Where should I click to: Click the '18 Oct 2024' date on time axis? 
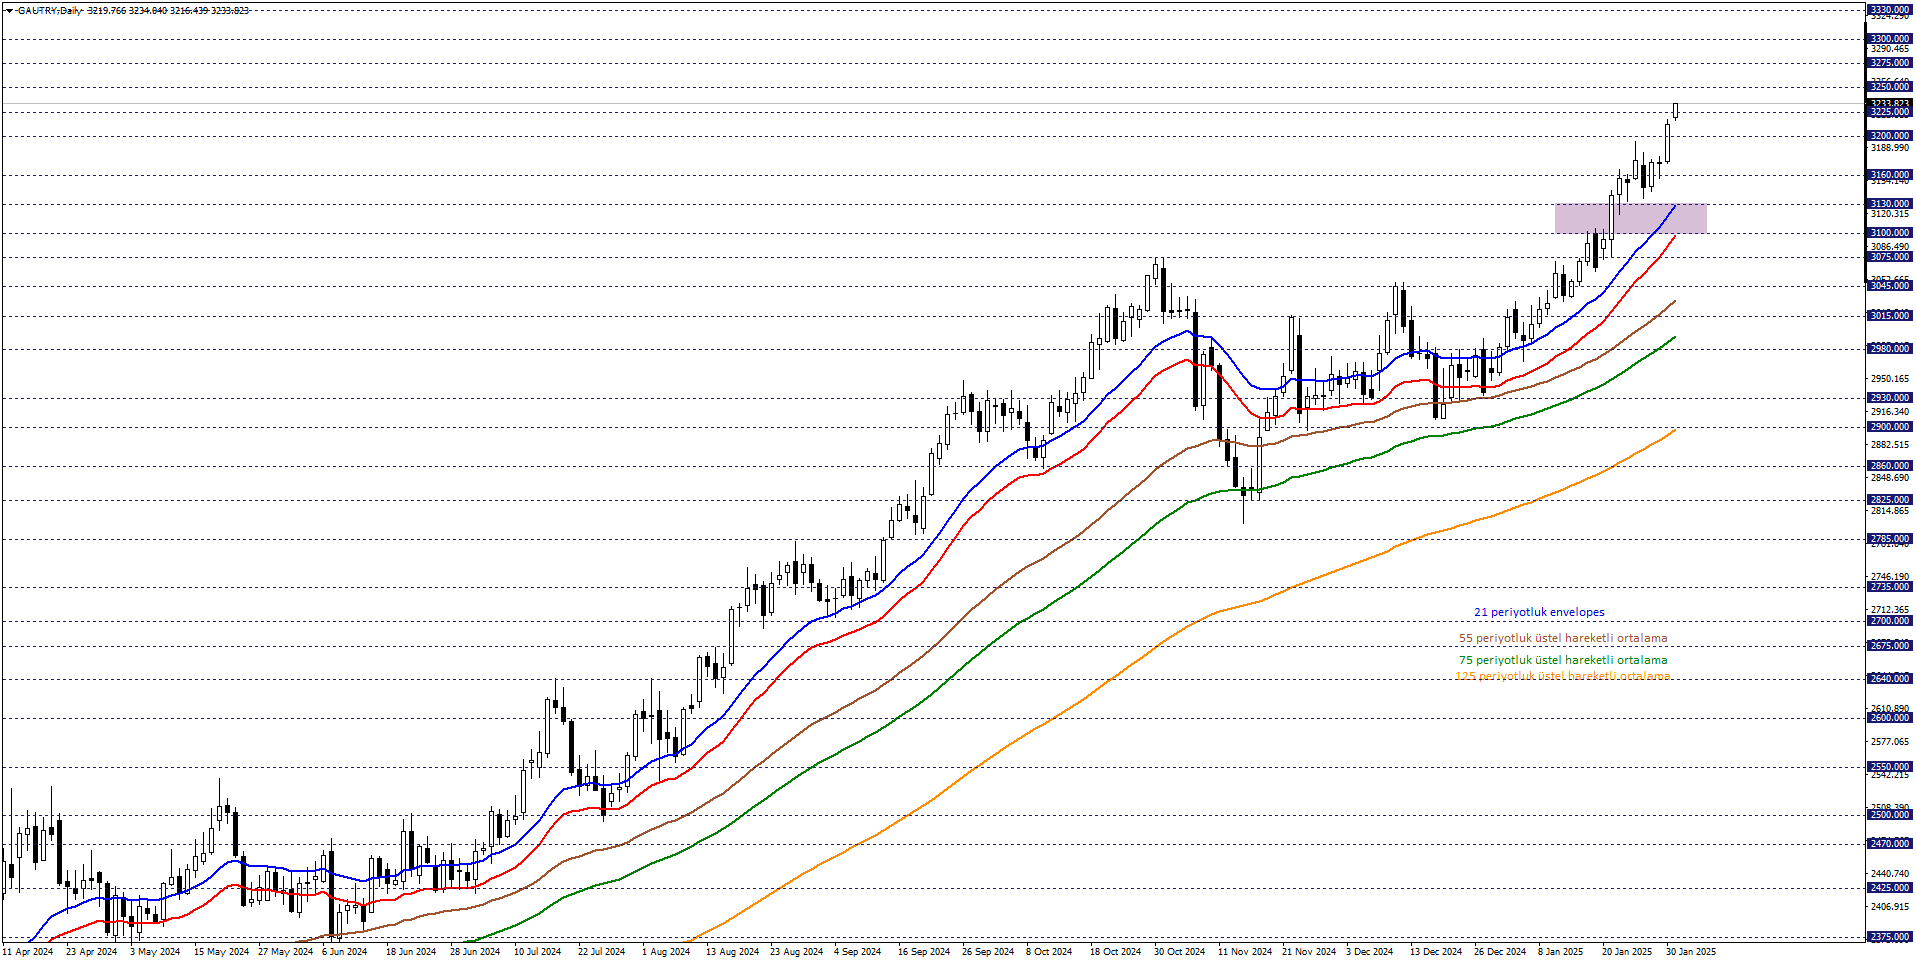pos(1116,952)
